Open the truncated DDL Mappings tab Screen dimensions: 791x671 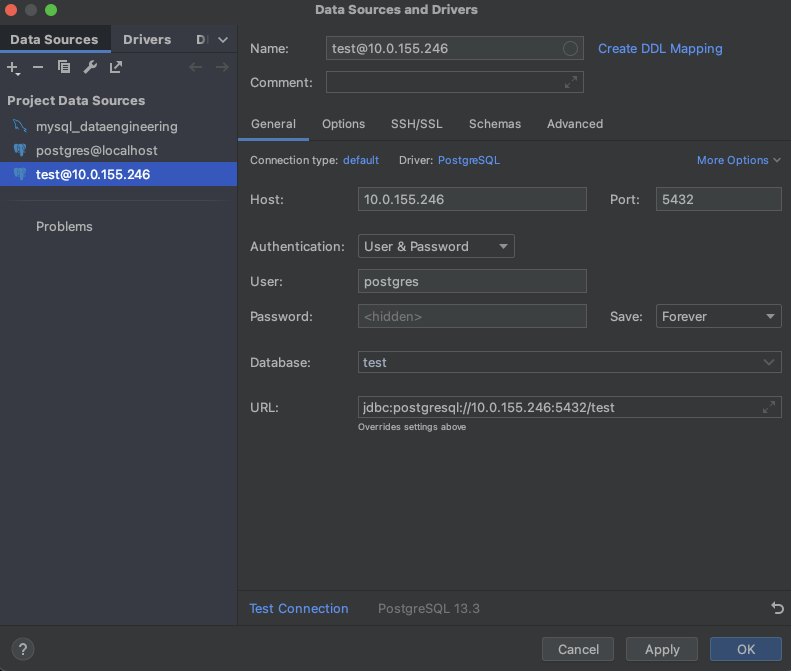(202, 39)
